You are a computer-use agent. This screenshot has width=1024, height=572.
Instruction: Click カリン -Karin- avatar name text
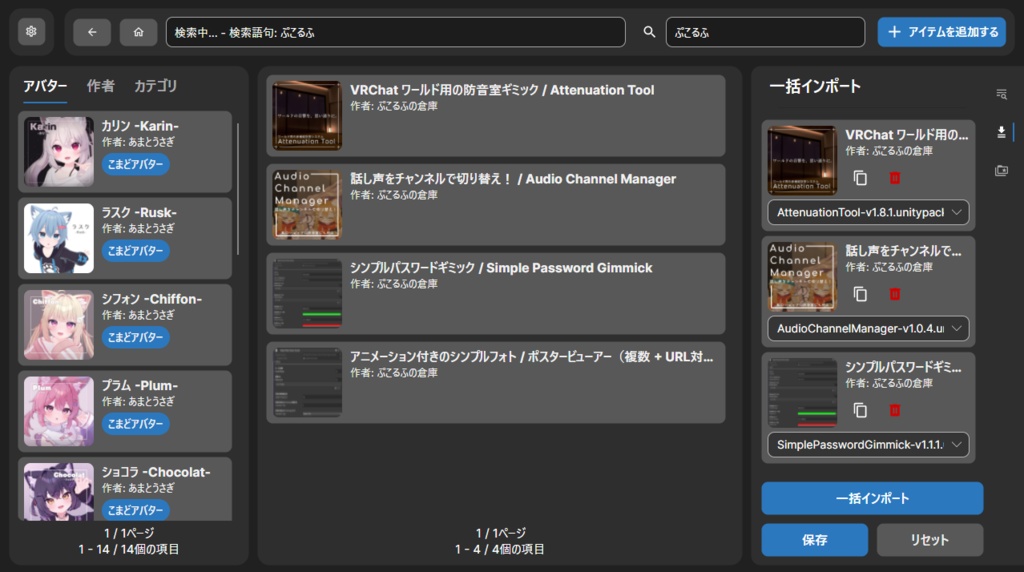[140, 126]
